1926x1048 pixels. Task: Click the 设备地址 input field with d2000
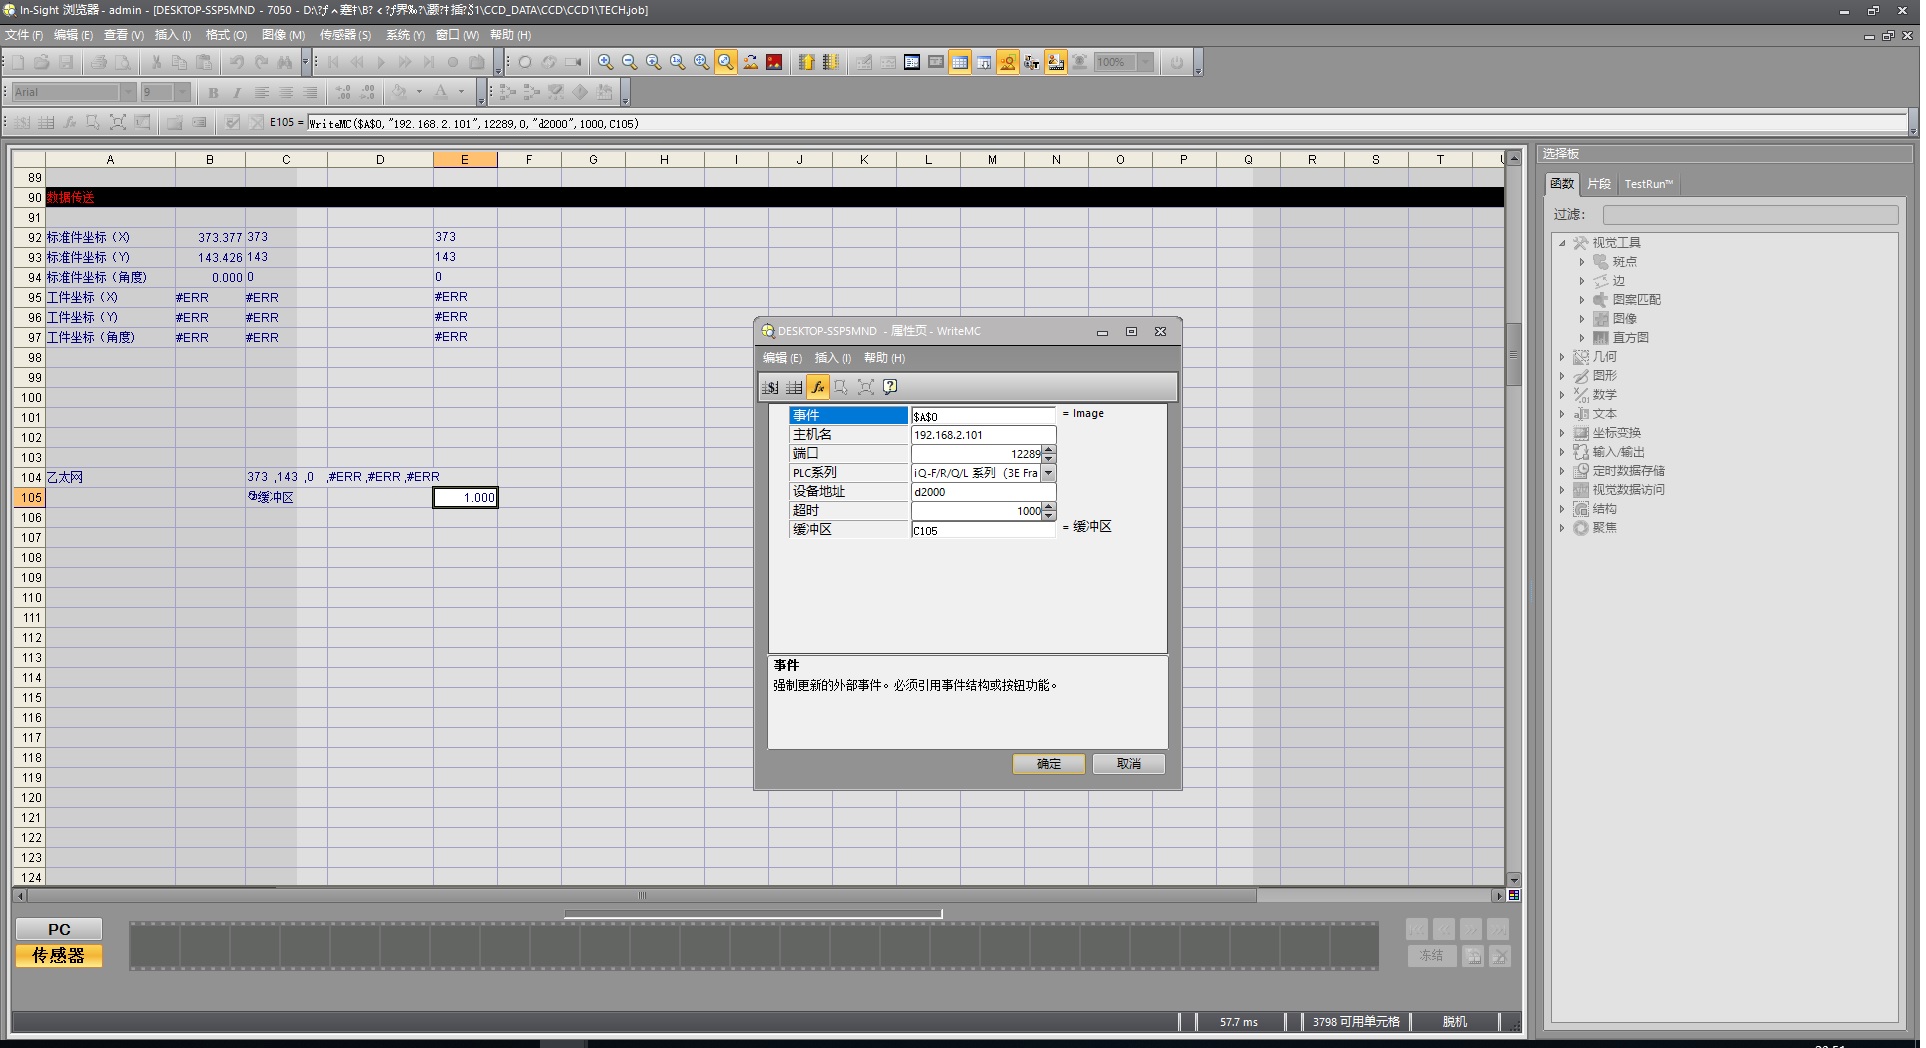click(x=982, y=492)
